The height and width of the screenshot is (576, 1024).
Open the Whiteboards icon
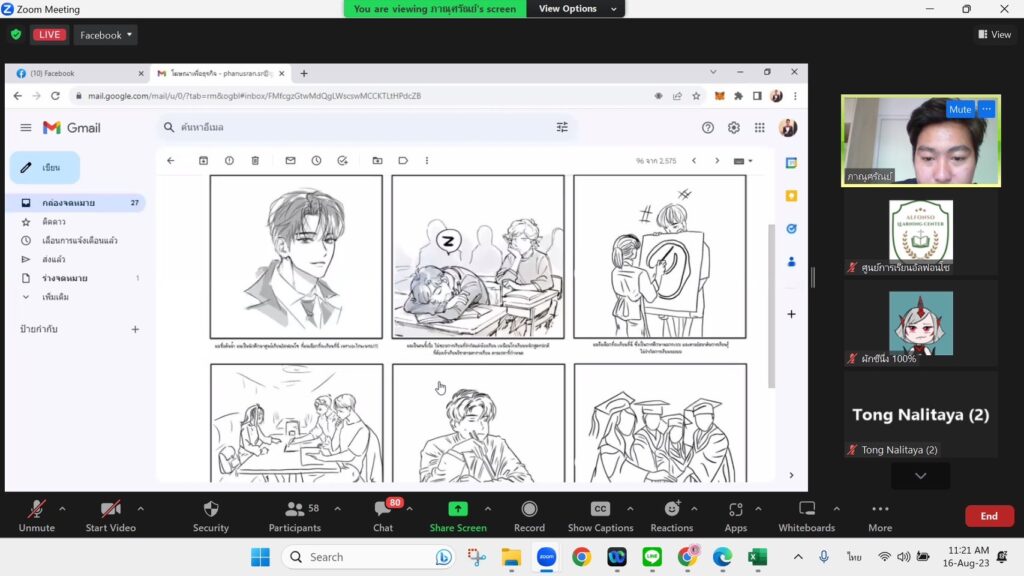(x=806, y=509)
